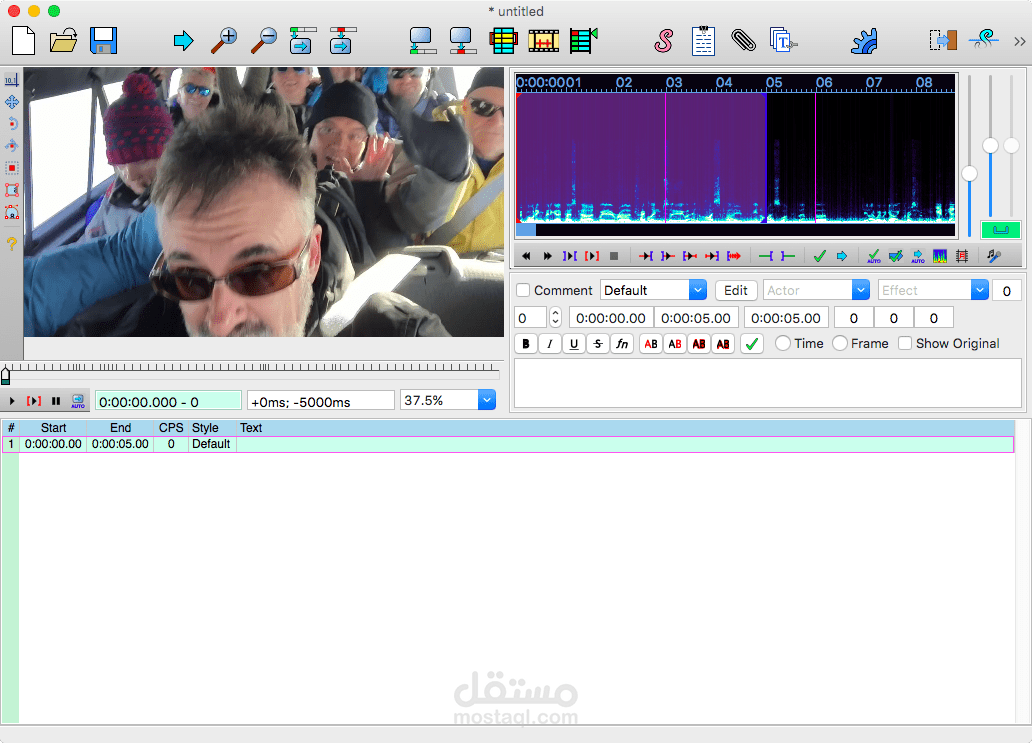Image resolution: width=1032 pixels, height=743 pixels.
Task: Toggle italic formatting button
Action: tap(550, 344)
